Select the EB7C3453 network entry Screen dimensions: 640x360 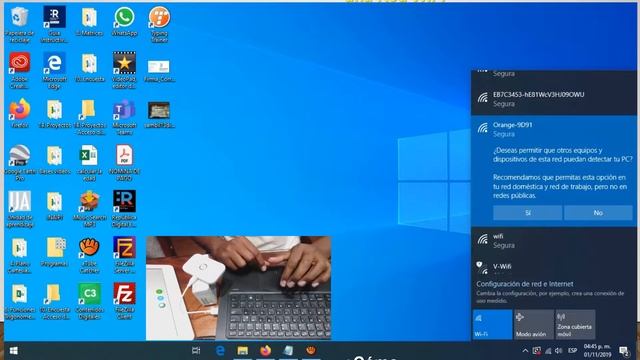[x=553, y=99]
